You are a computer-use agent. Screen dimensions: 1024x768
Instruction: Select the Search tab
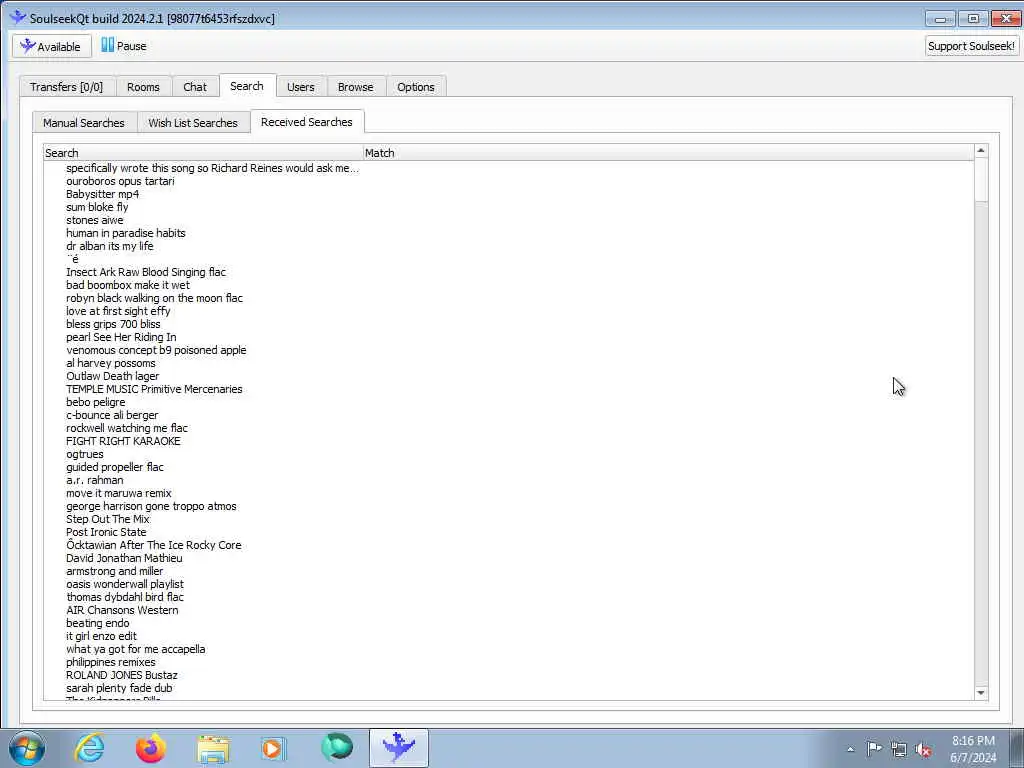pos(247,86)
